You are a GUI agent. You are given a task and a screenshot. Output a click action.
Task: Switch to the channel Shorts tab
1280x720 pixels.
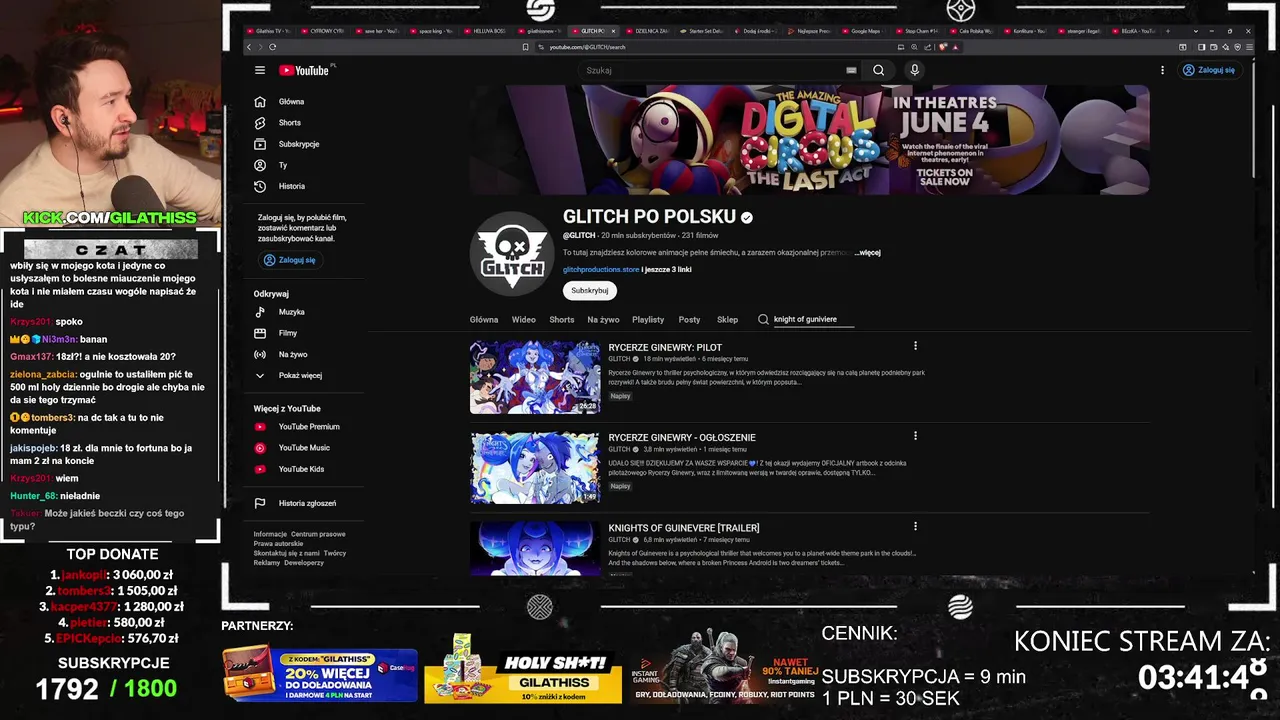tap(562, 319)
